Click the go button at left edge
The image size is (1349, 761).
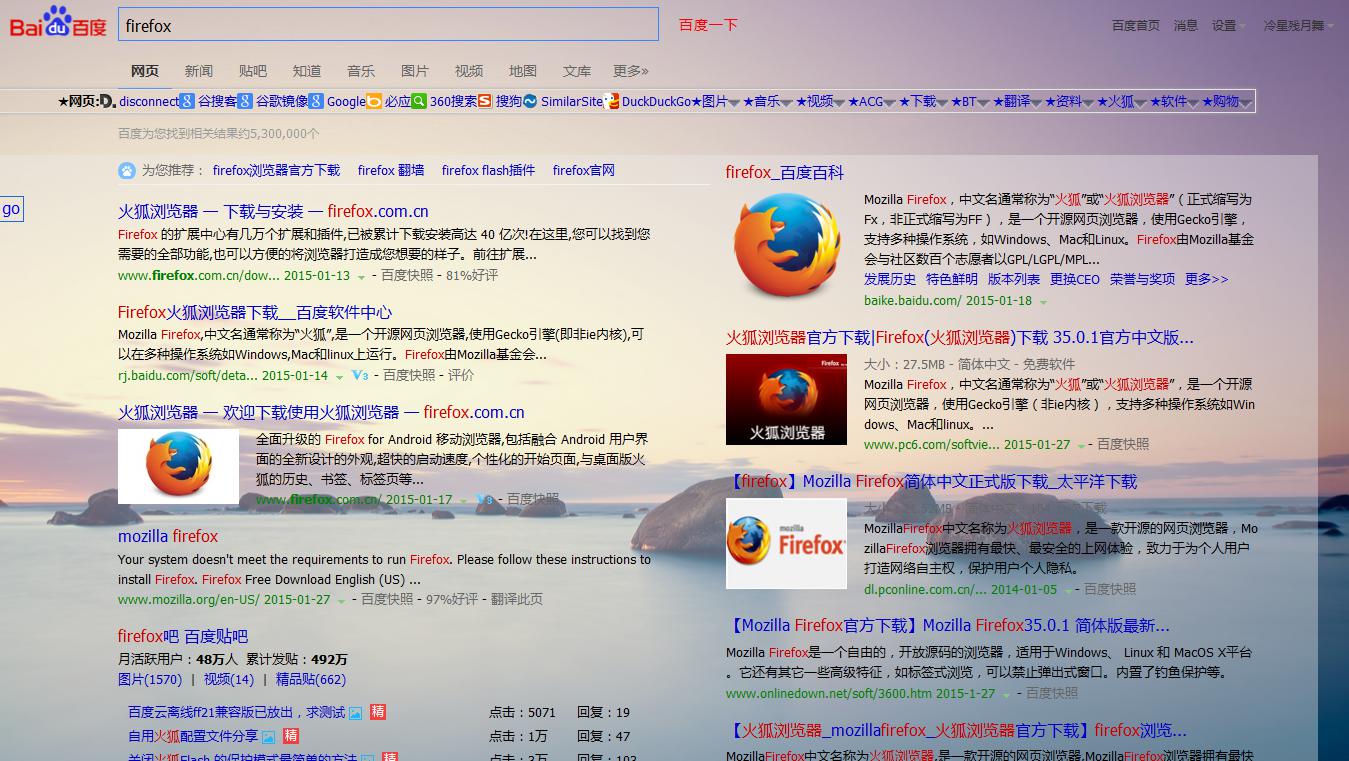click(x=11, y=209)
